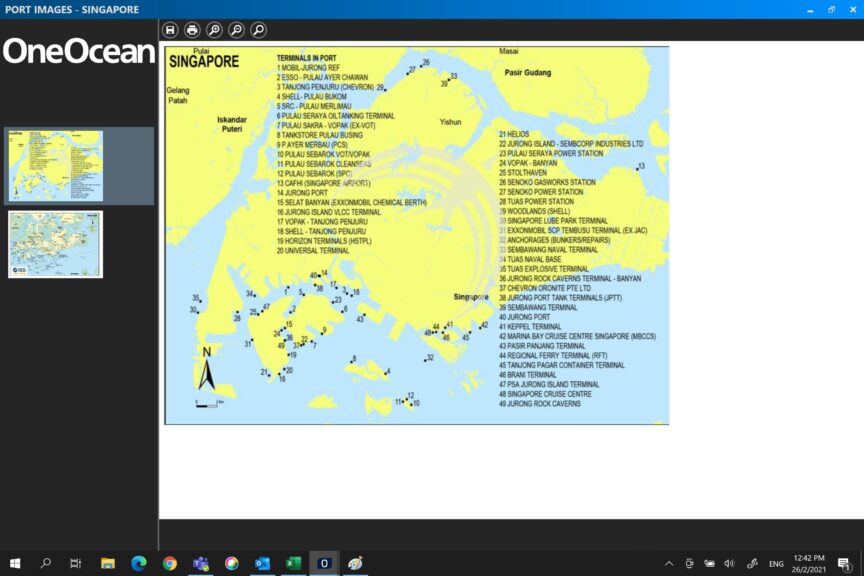The height and width of the screenshot is (576, 864).
Task: Launch Microsoft Edge from the taskbar
Action: click(138, 563)
